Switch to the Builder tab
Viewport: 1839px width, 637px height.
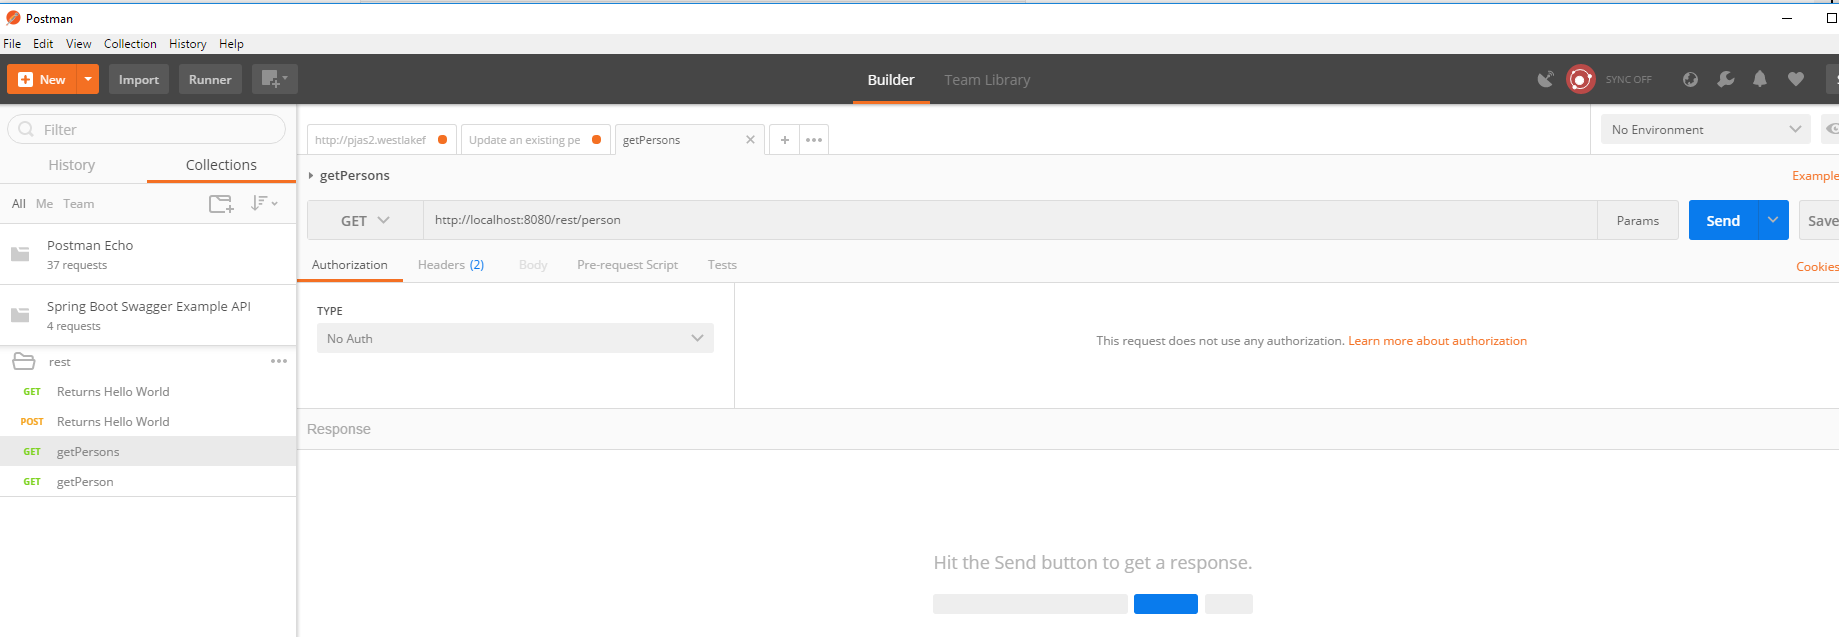pyautogui.click(x=891, y=80)
